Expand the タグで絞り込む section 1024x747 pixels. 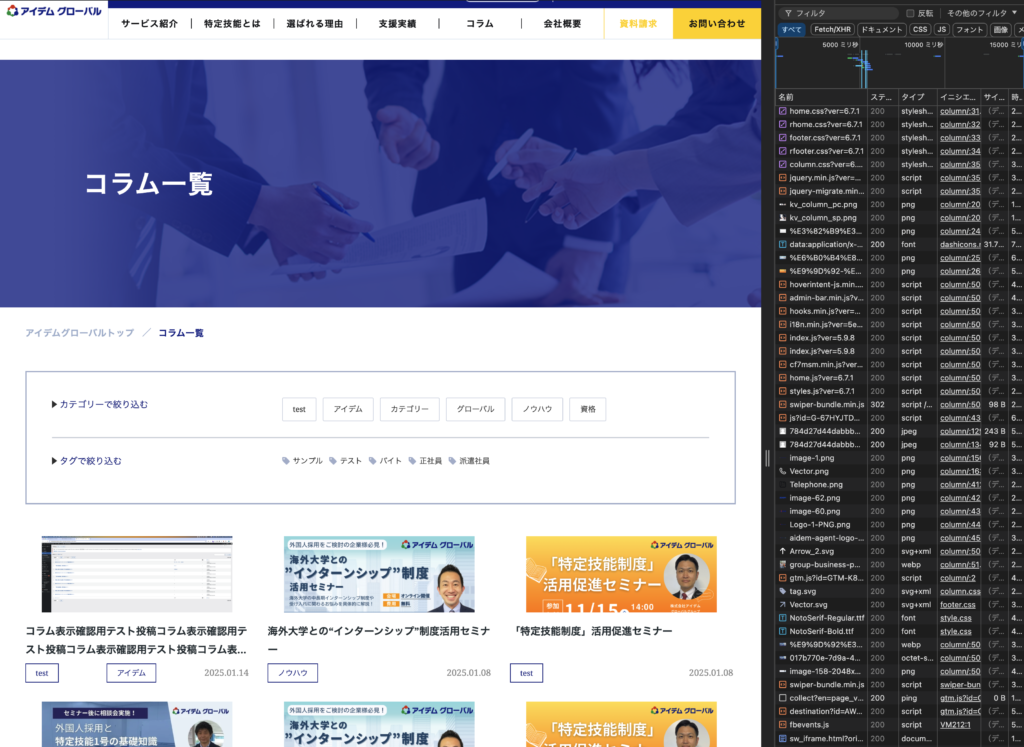click(x=86, y=461)
